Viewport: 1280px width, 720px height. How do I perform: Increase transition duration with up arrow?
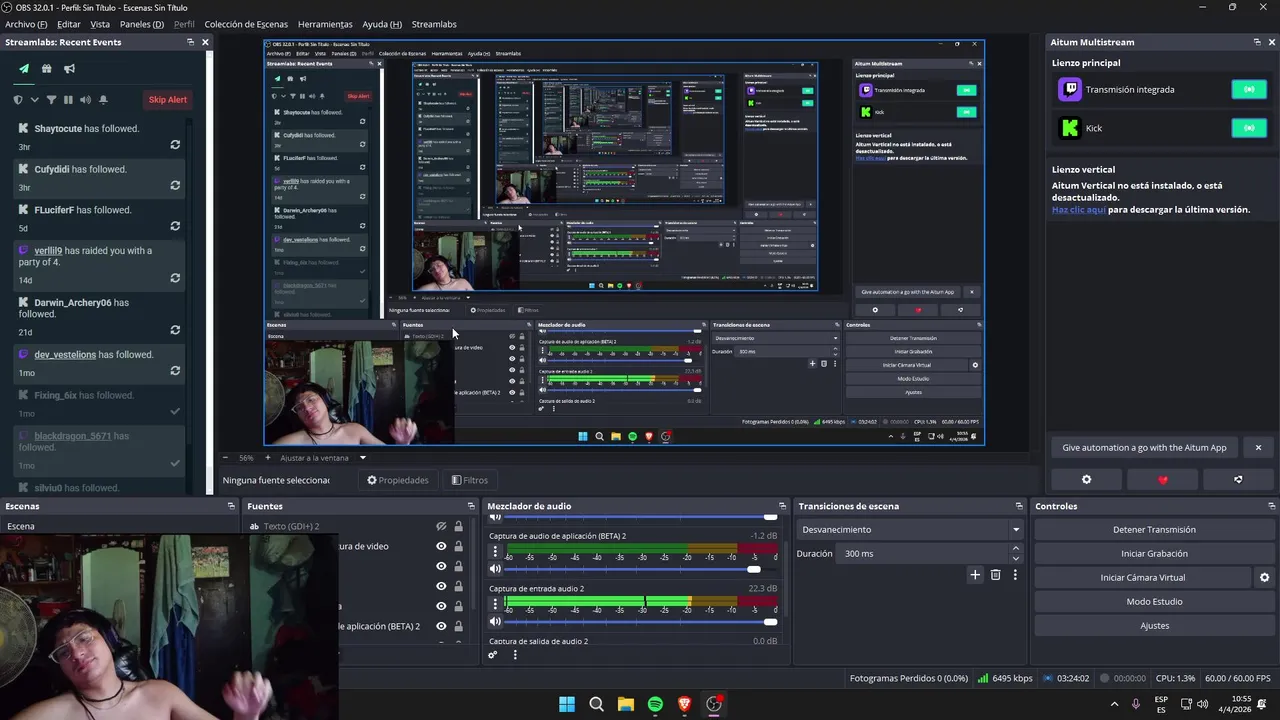coord(1016,548)
